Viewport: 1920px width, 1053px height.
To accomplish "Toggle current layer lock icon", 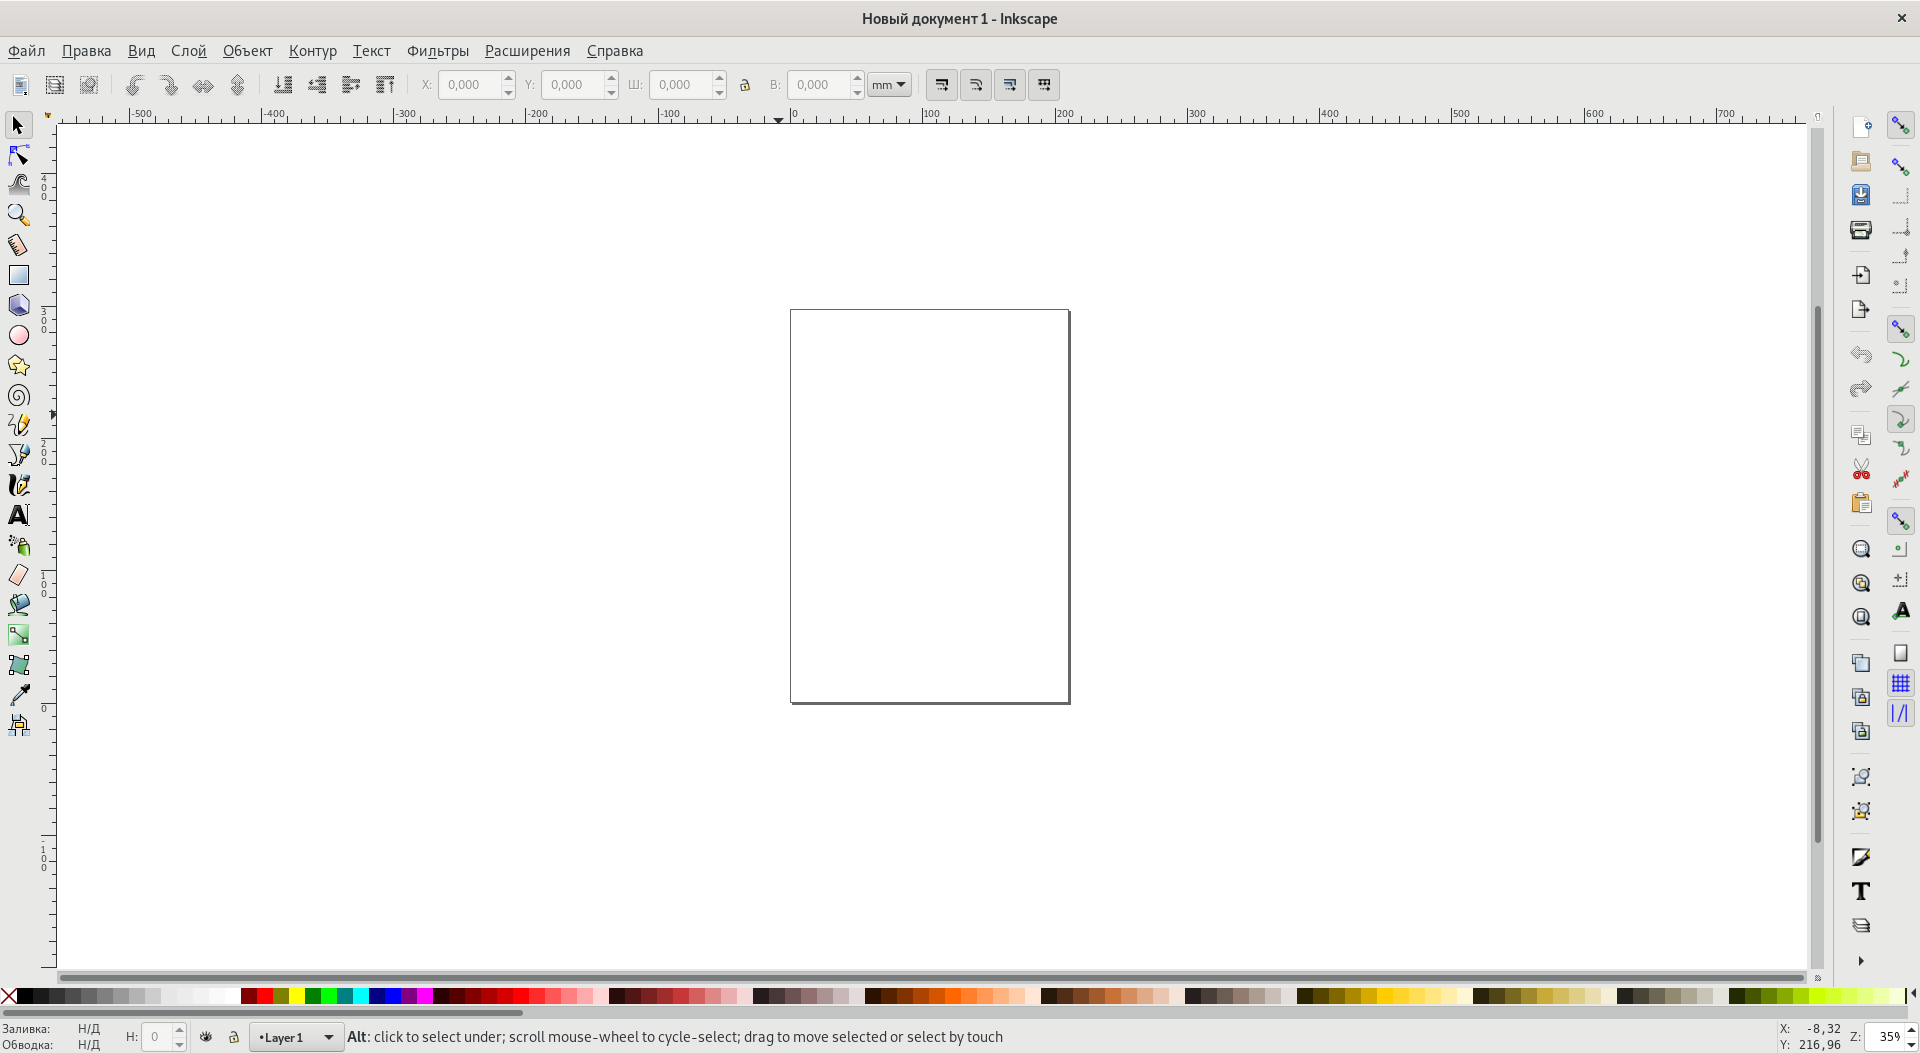I will 233,1037.
